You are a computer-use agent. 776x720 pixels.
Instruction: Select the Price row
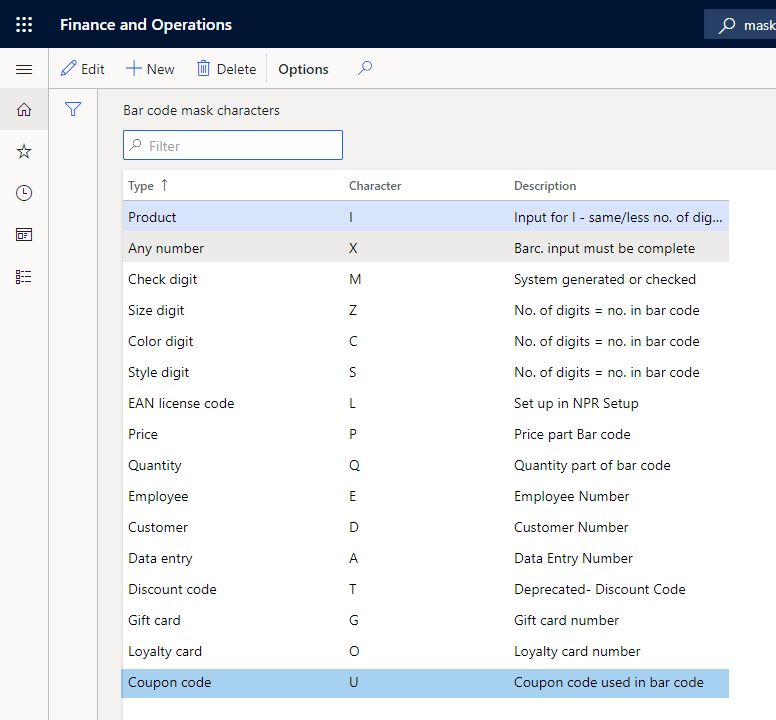(426, 434)
